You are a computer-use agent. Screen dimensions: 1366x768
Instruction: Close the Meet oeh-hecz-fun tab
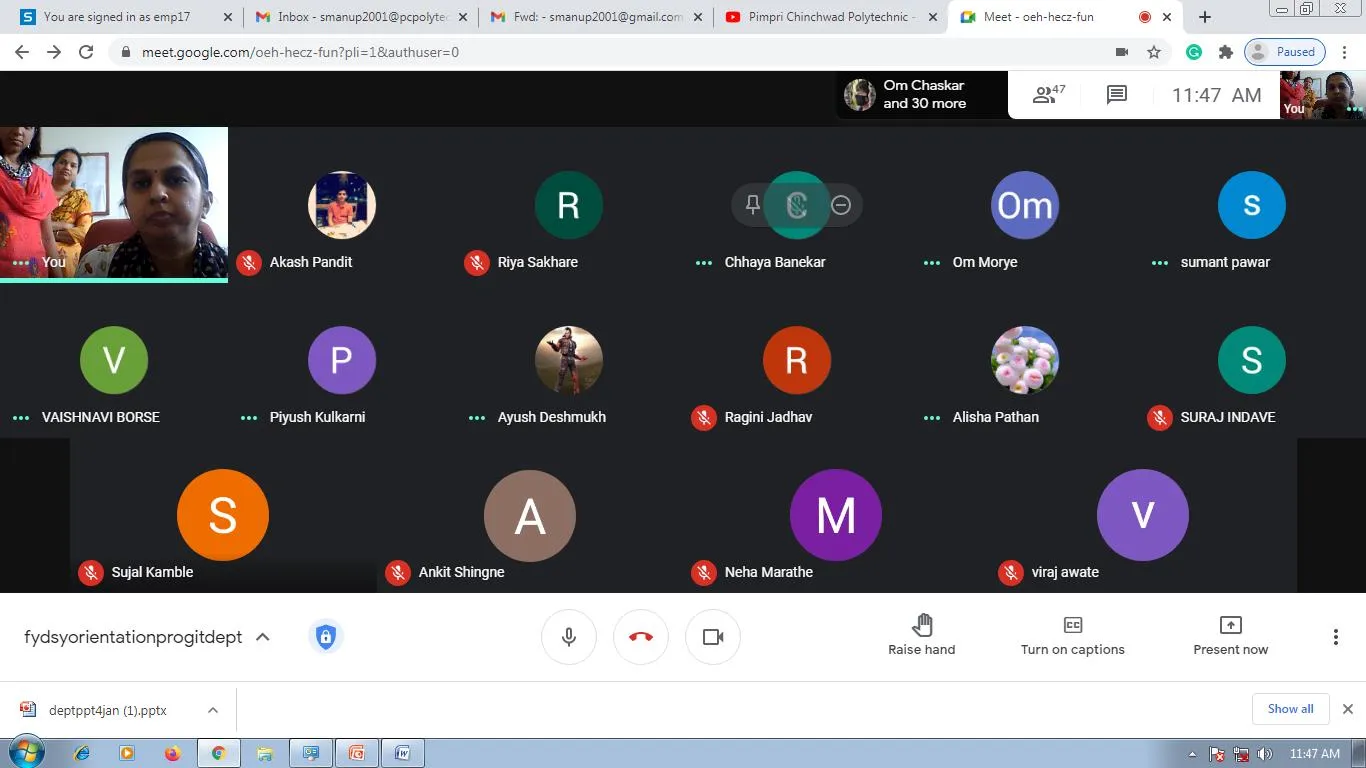[x=1167, y=17]
